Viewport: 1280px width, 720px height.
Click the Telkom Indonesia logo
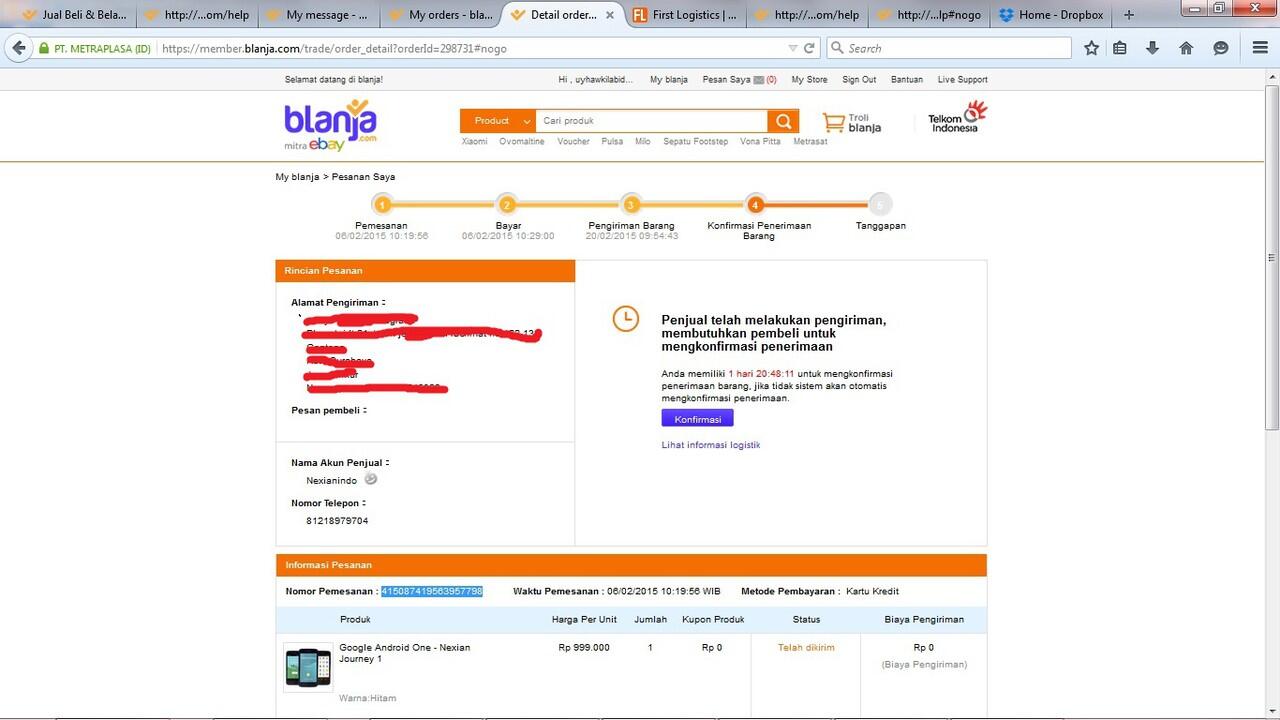pos(957,117)
